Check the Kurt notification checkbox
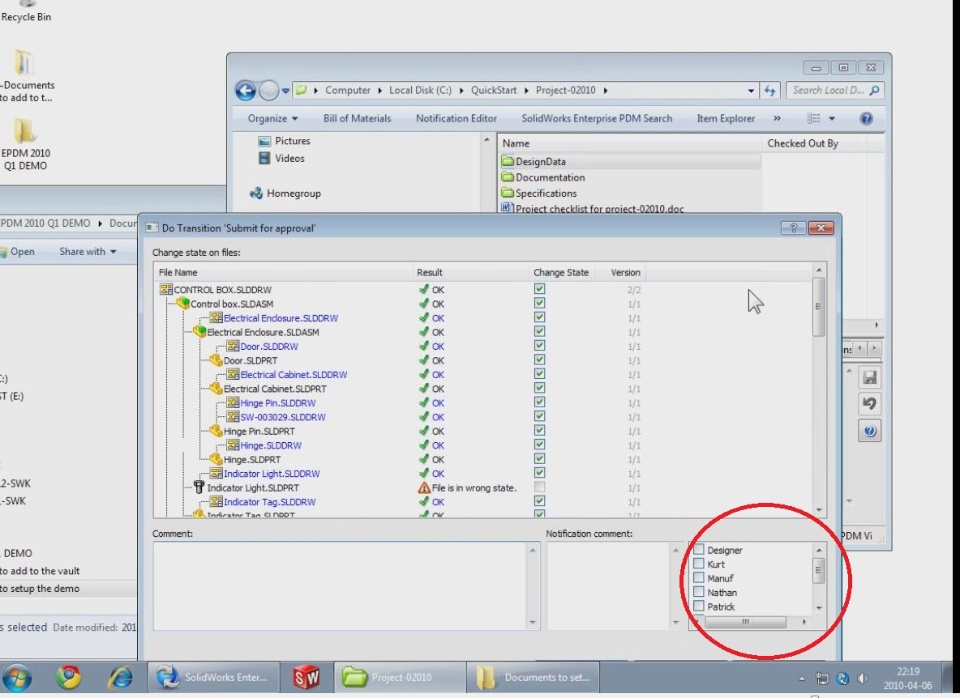The height and width of the screenshot is (698, 960). coord(699,563)
